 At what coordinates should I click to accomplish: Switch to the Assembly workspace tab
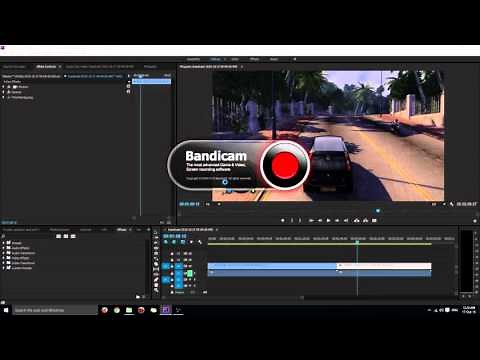(193, 59)
